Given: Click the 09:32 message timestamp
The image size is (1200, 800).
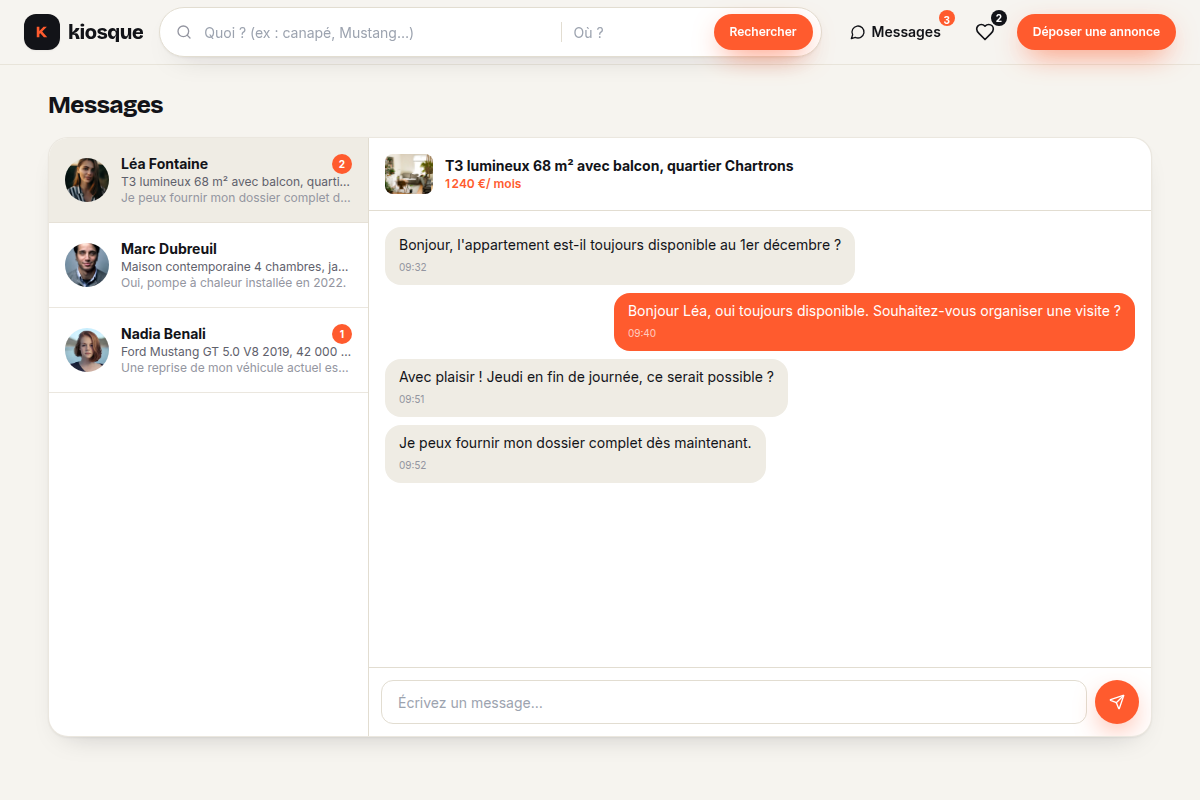Looking at the screenshot, I should (x=413, y=268).
